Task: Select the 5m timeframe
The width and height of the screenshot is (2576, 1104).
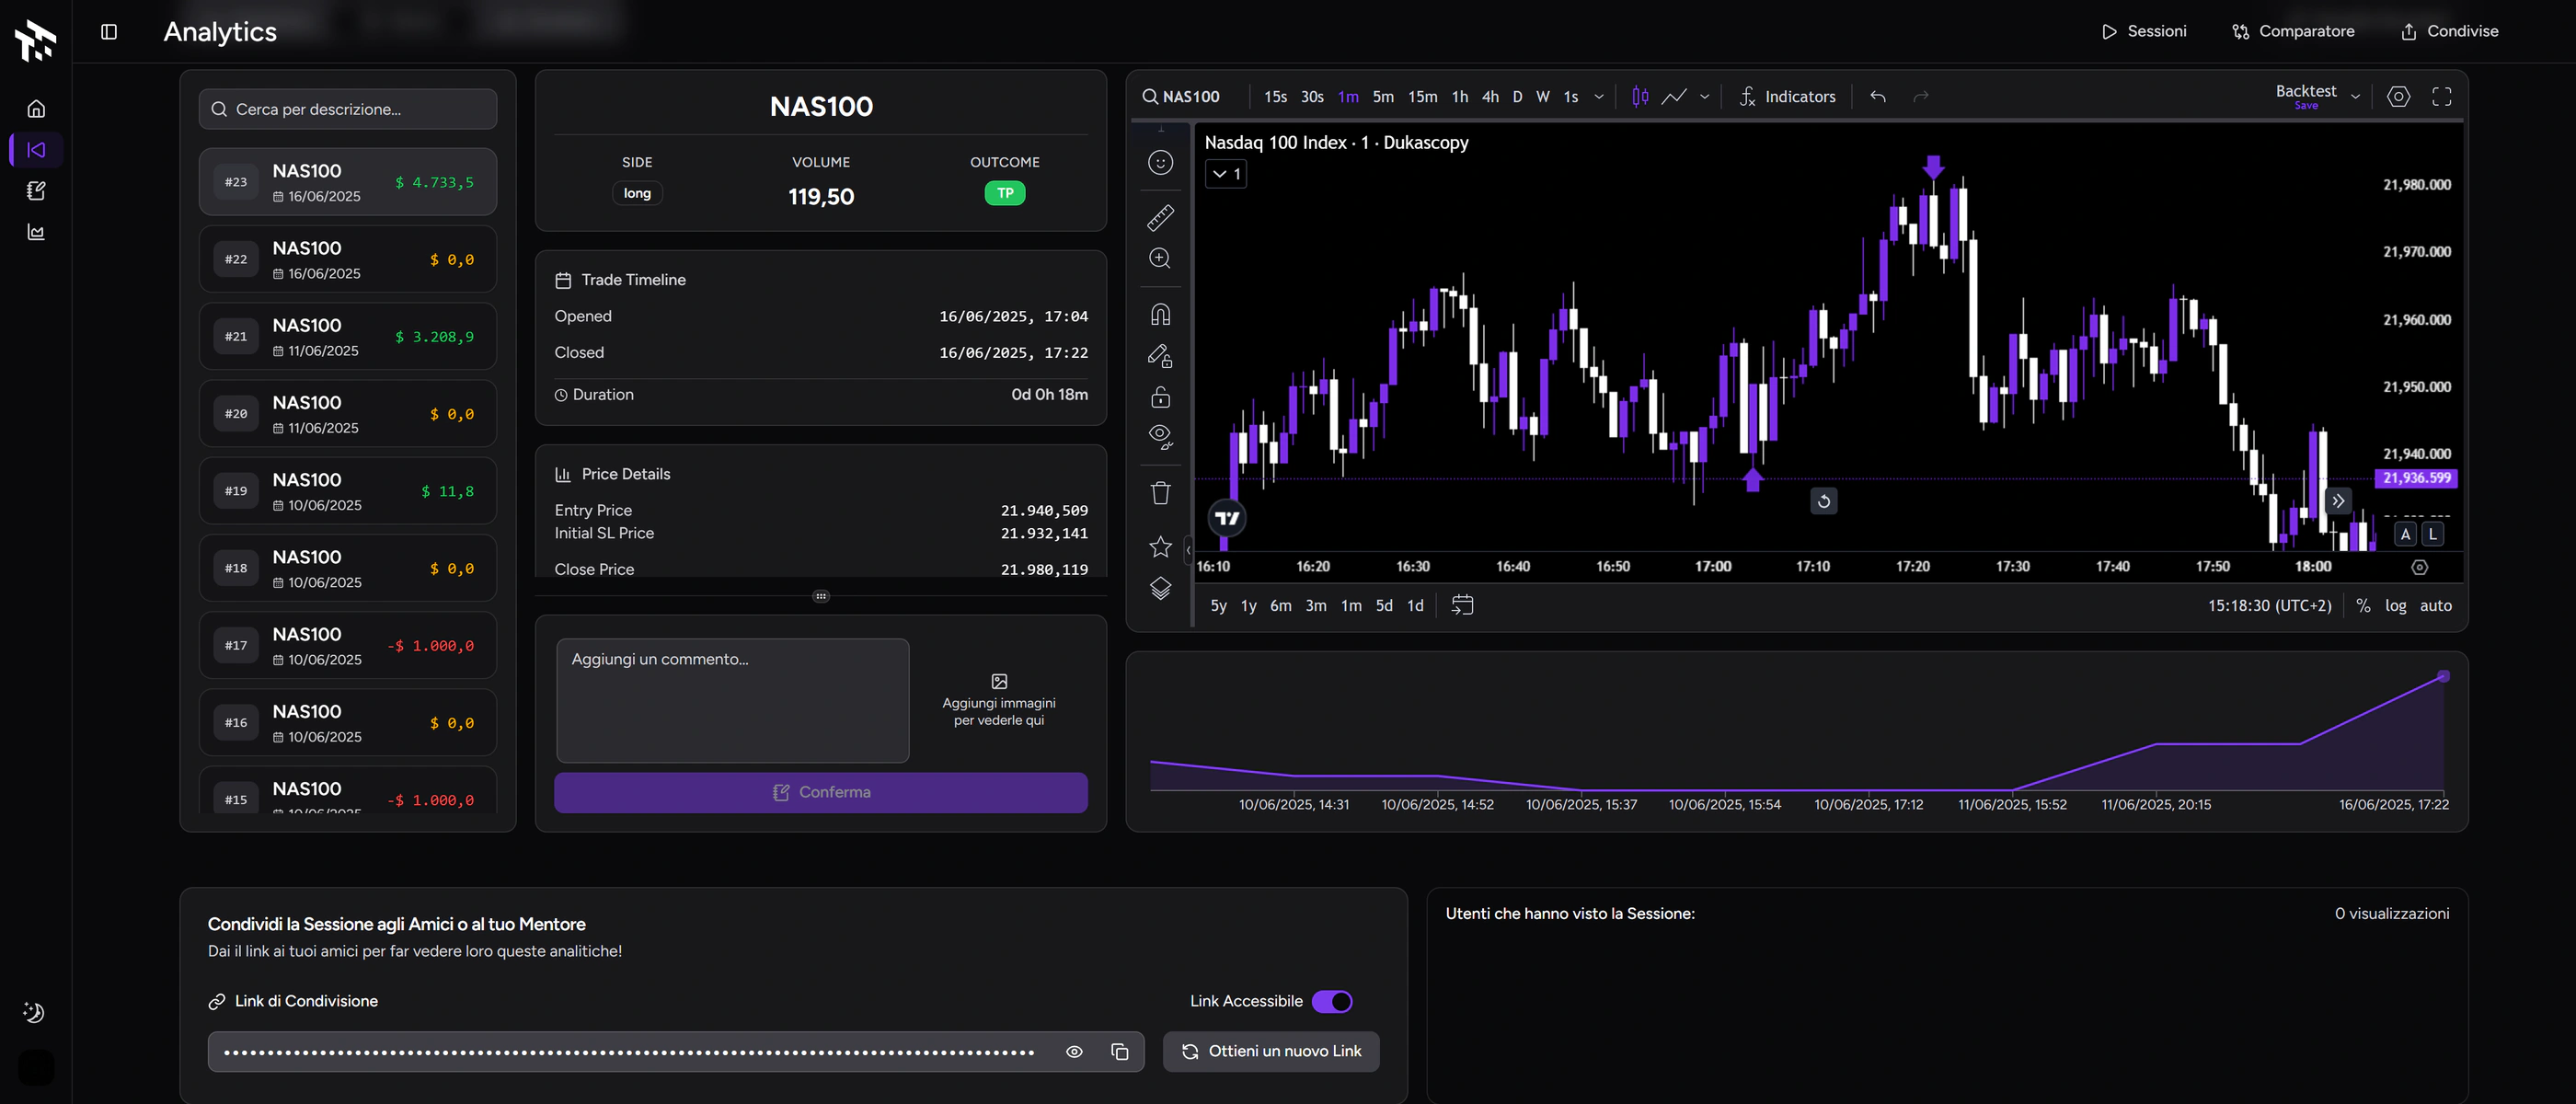Action: point(1383,97)
